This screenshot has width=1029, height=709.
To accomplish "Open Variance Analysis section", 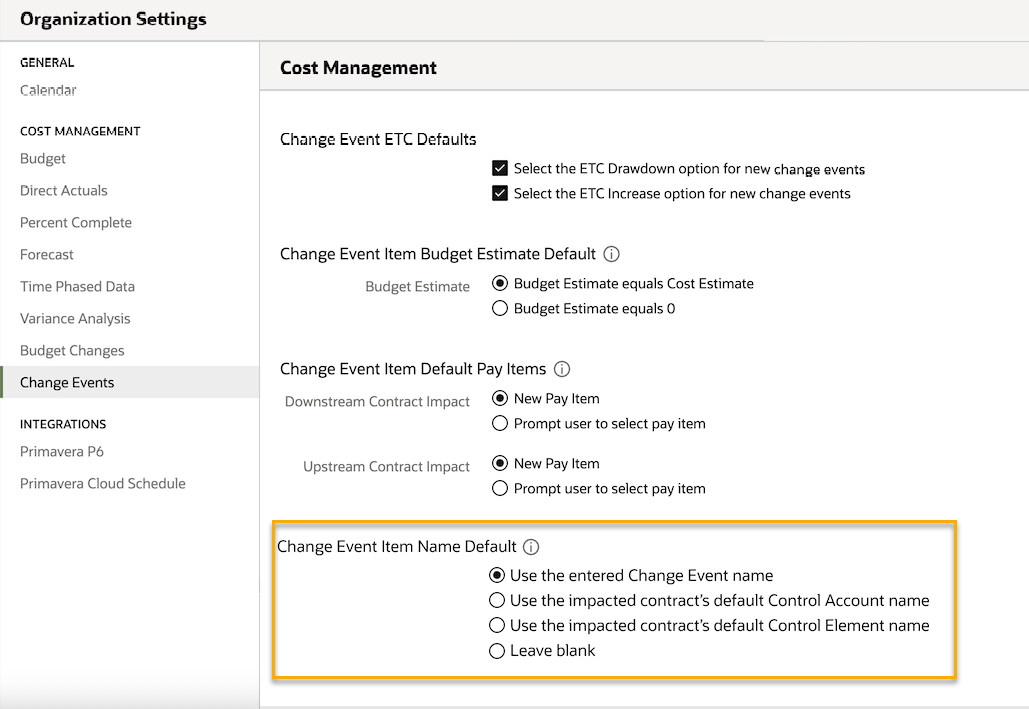I will tap(75, 318).
